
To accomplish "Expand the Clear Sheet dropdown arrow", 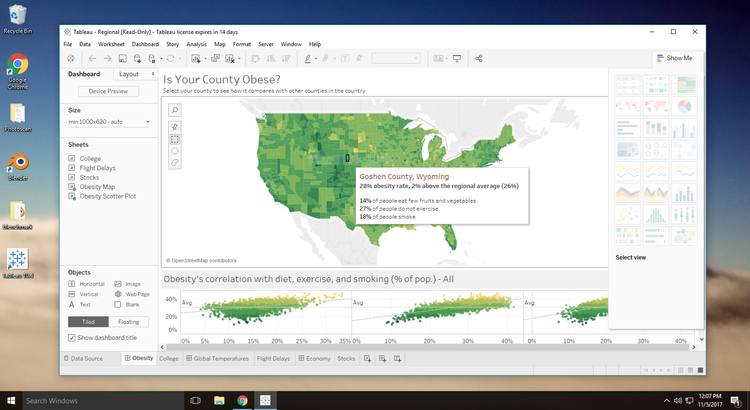I will [239, 59].
